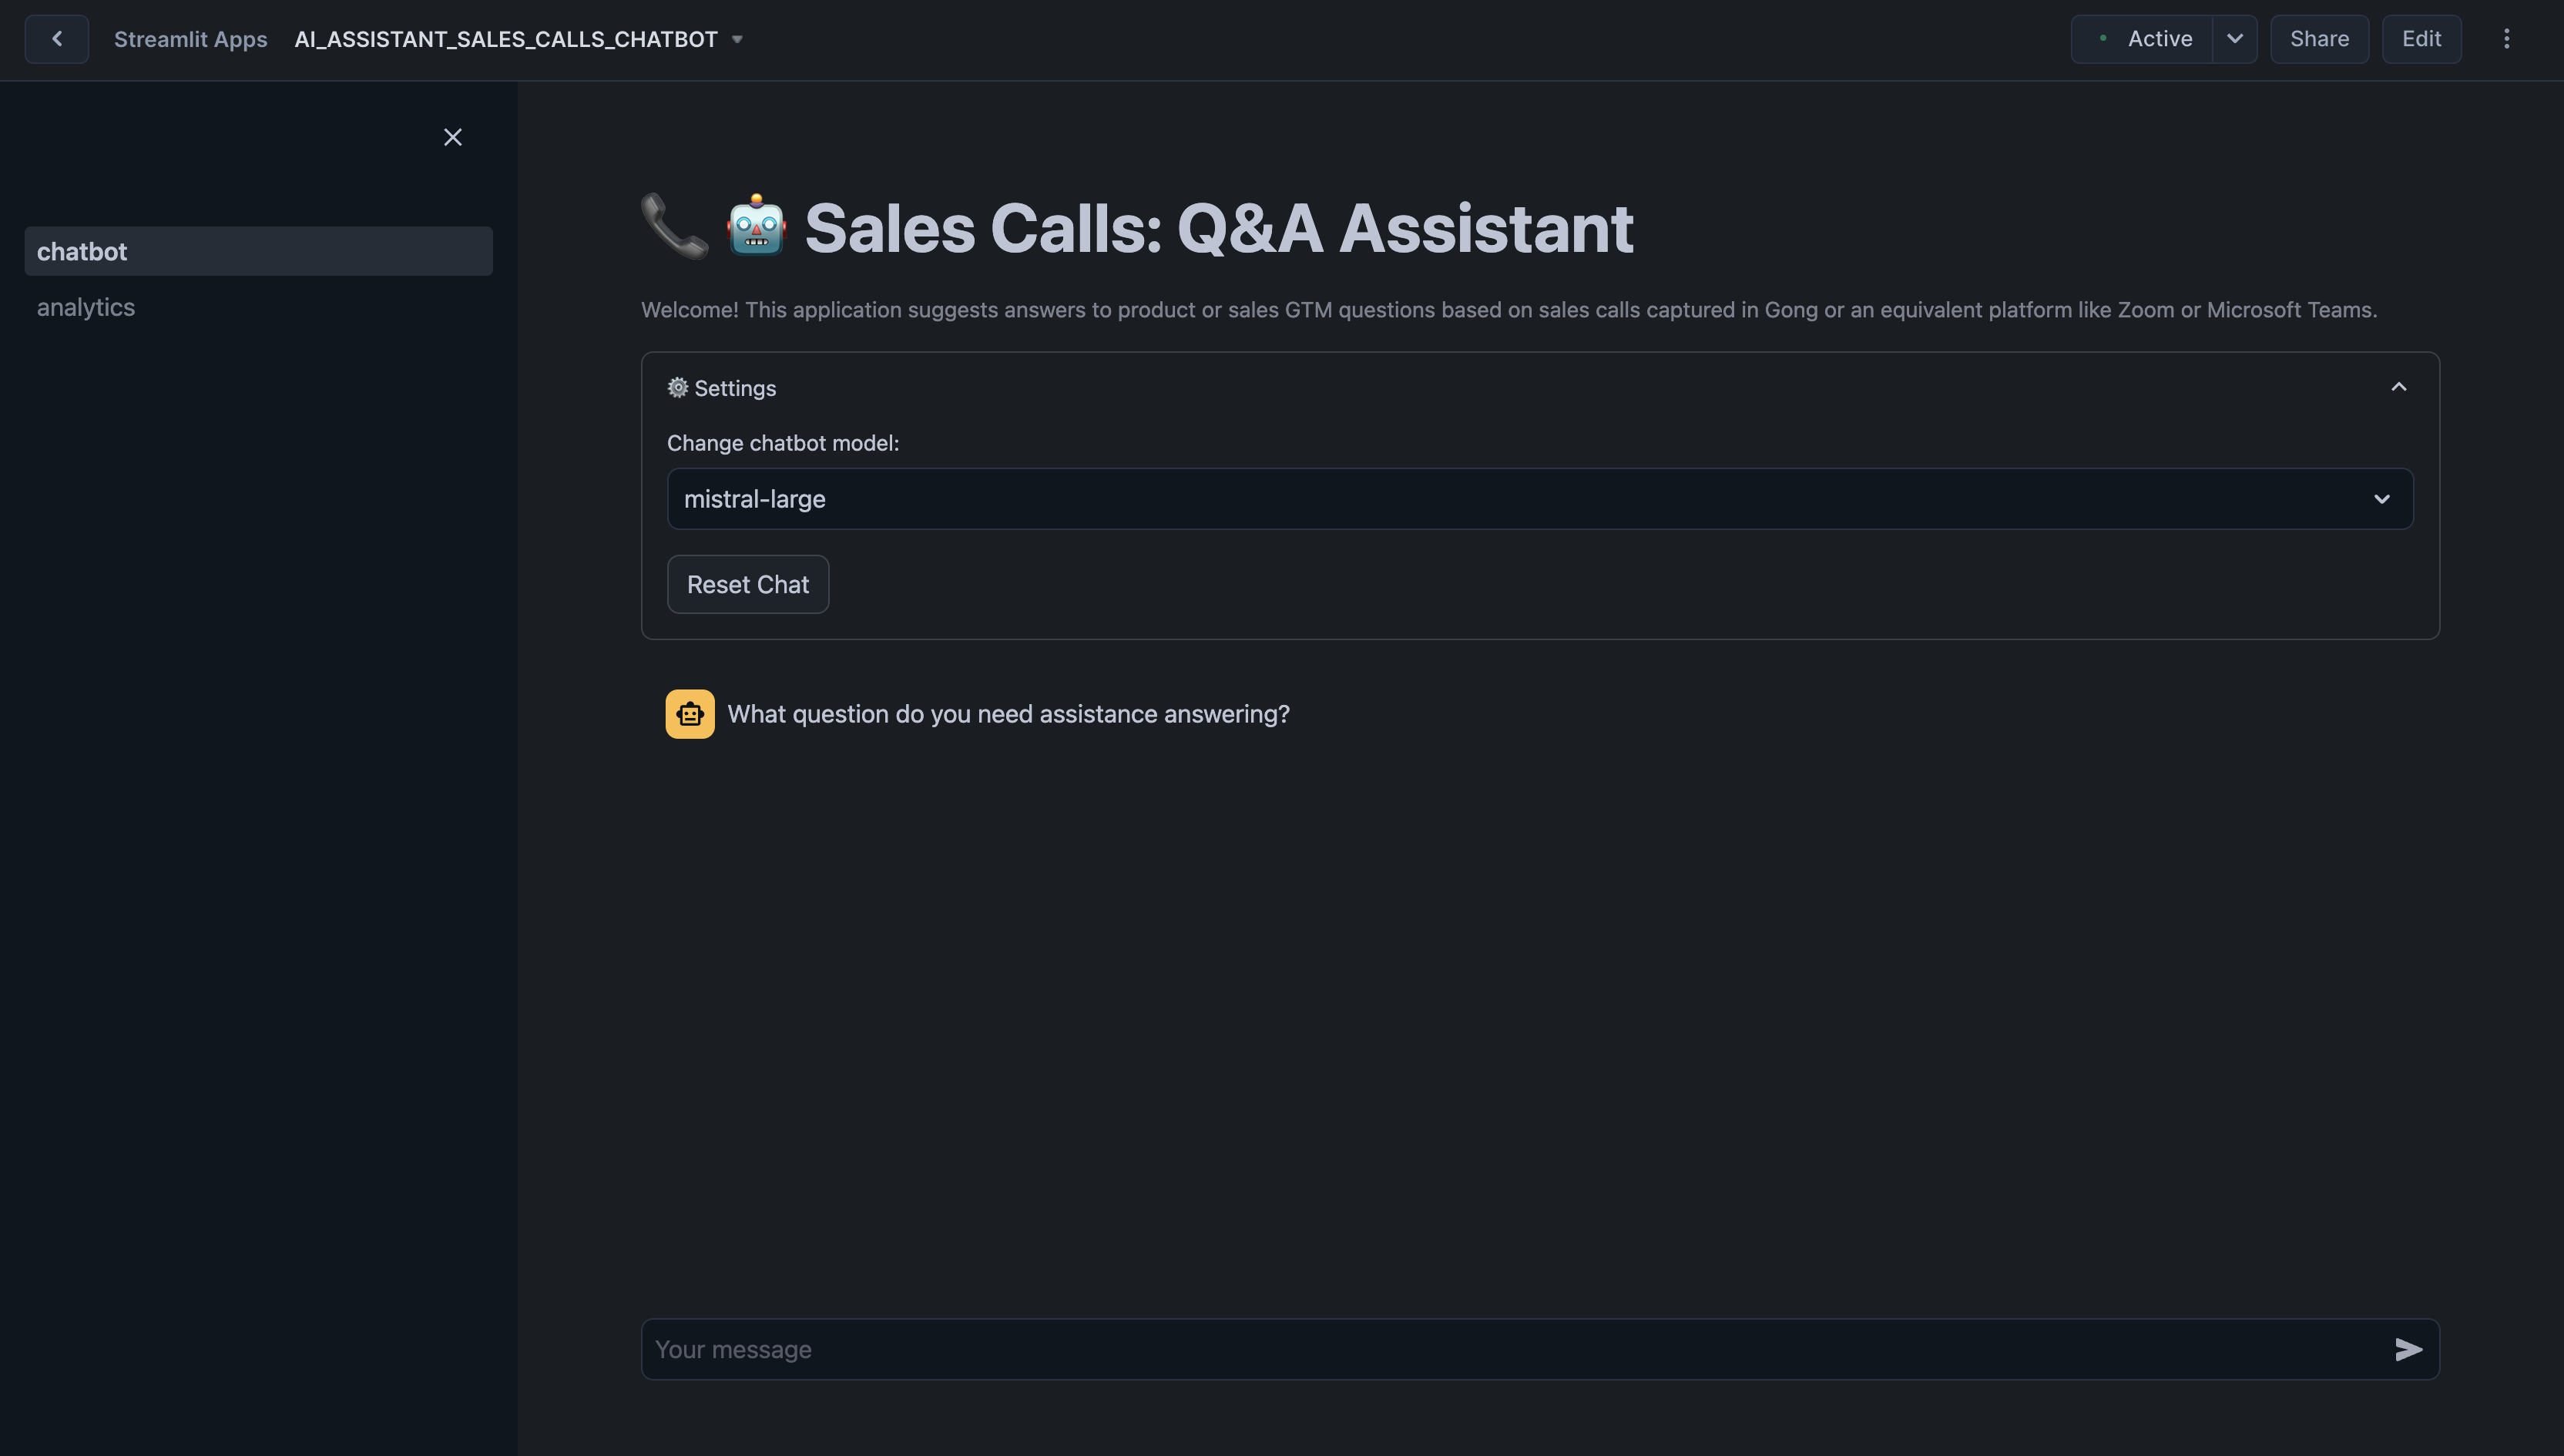Select the chatbot page in the sidebar
Screen dimensions: 2564x1456
[x=82, y=251]
